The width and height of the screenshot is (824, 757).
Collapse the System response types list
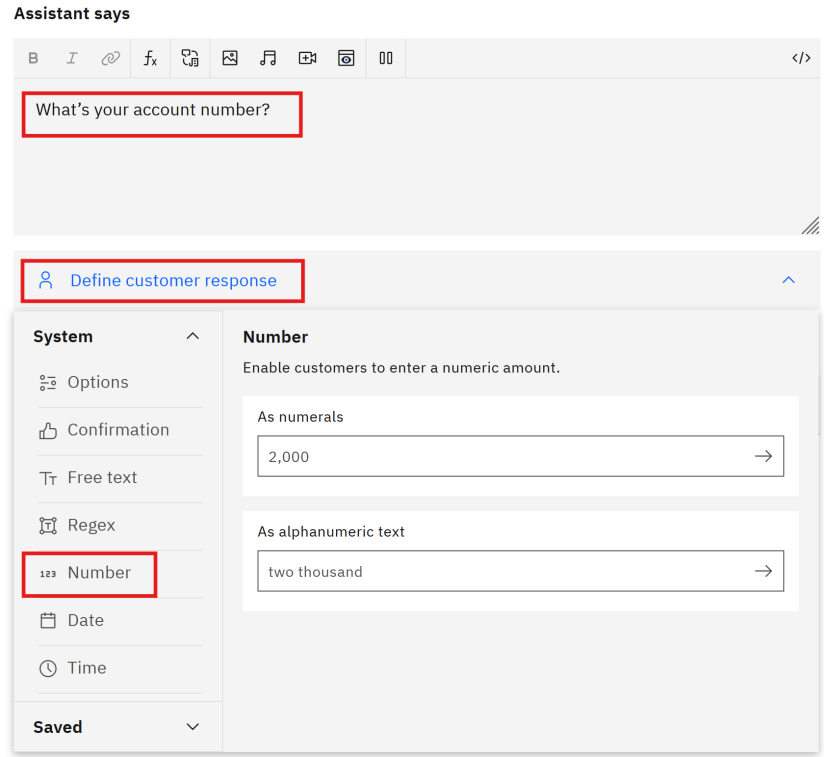click(x=193, y=336)
